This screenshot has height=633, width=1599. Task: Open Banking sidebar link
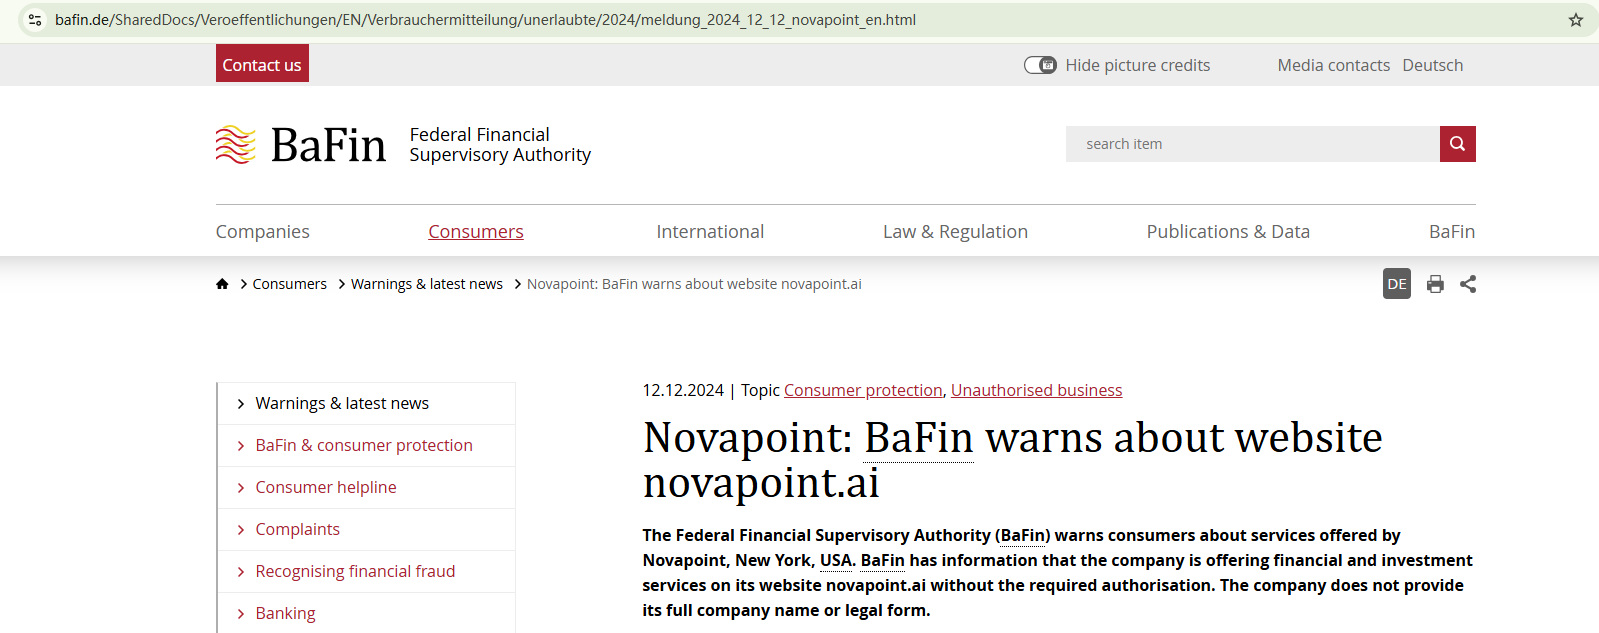[x=285, y=614]
